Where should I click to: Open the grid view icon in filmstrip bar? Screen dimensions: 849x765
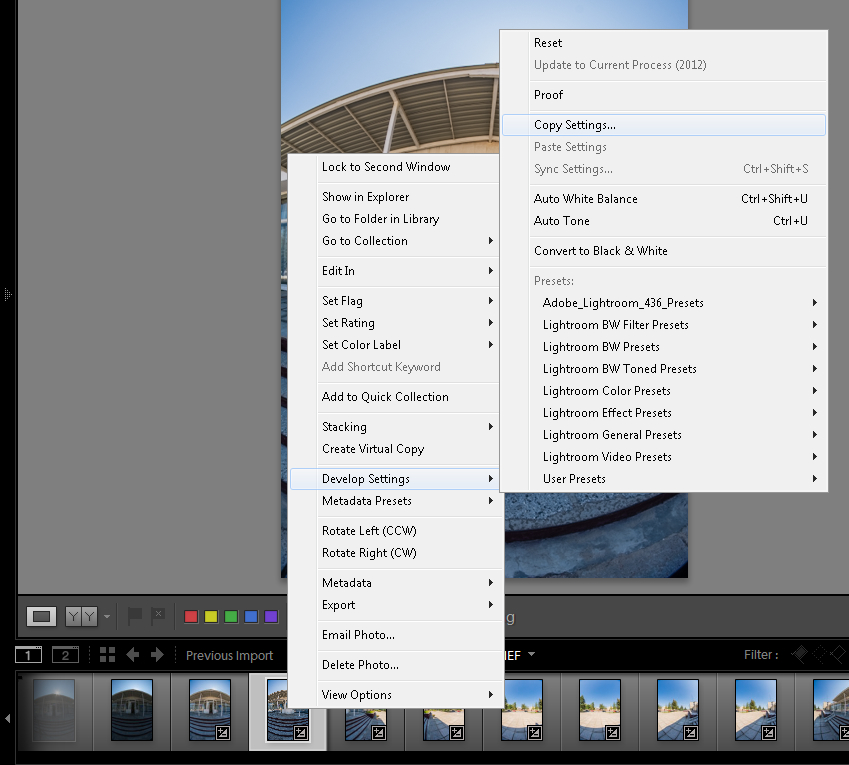tap(107, 655)
